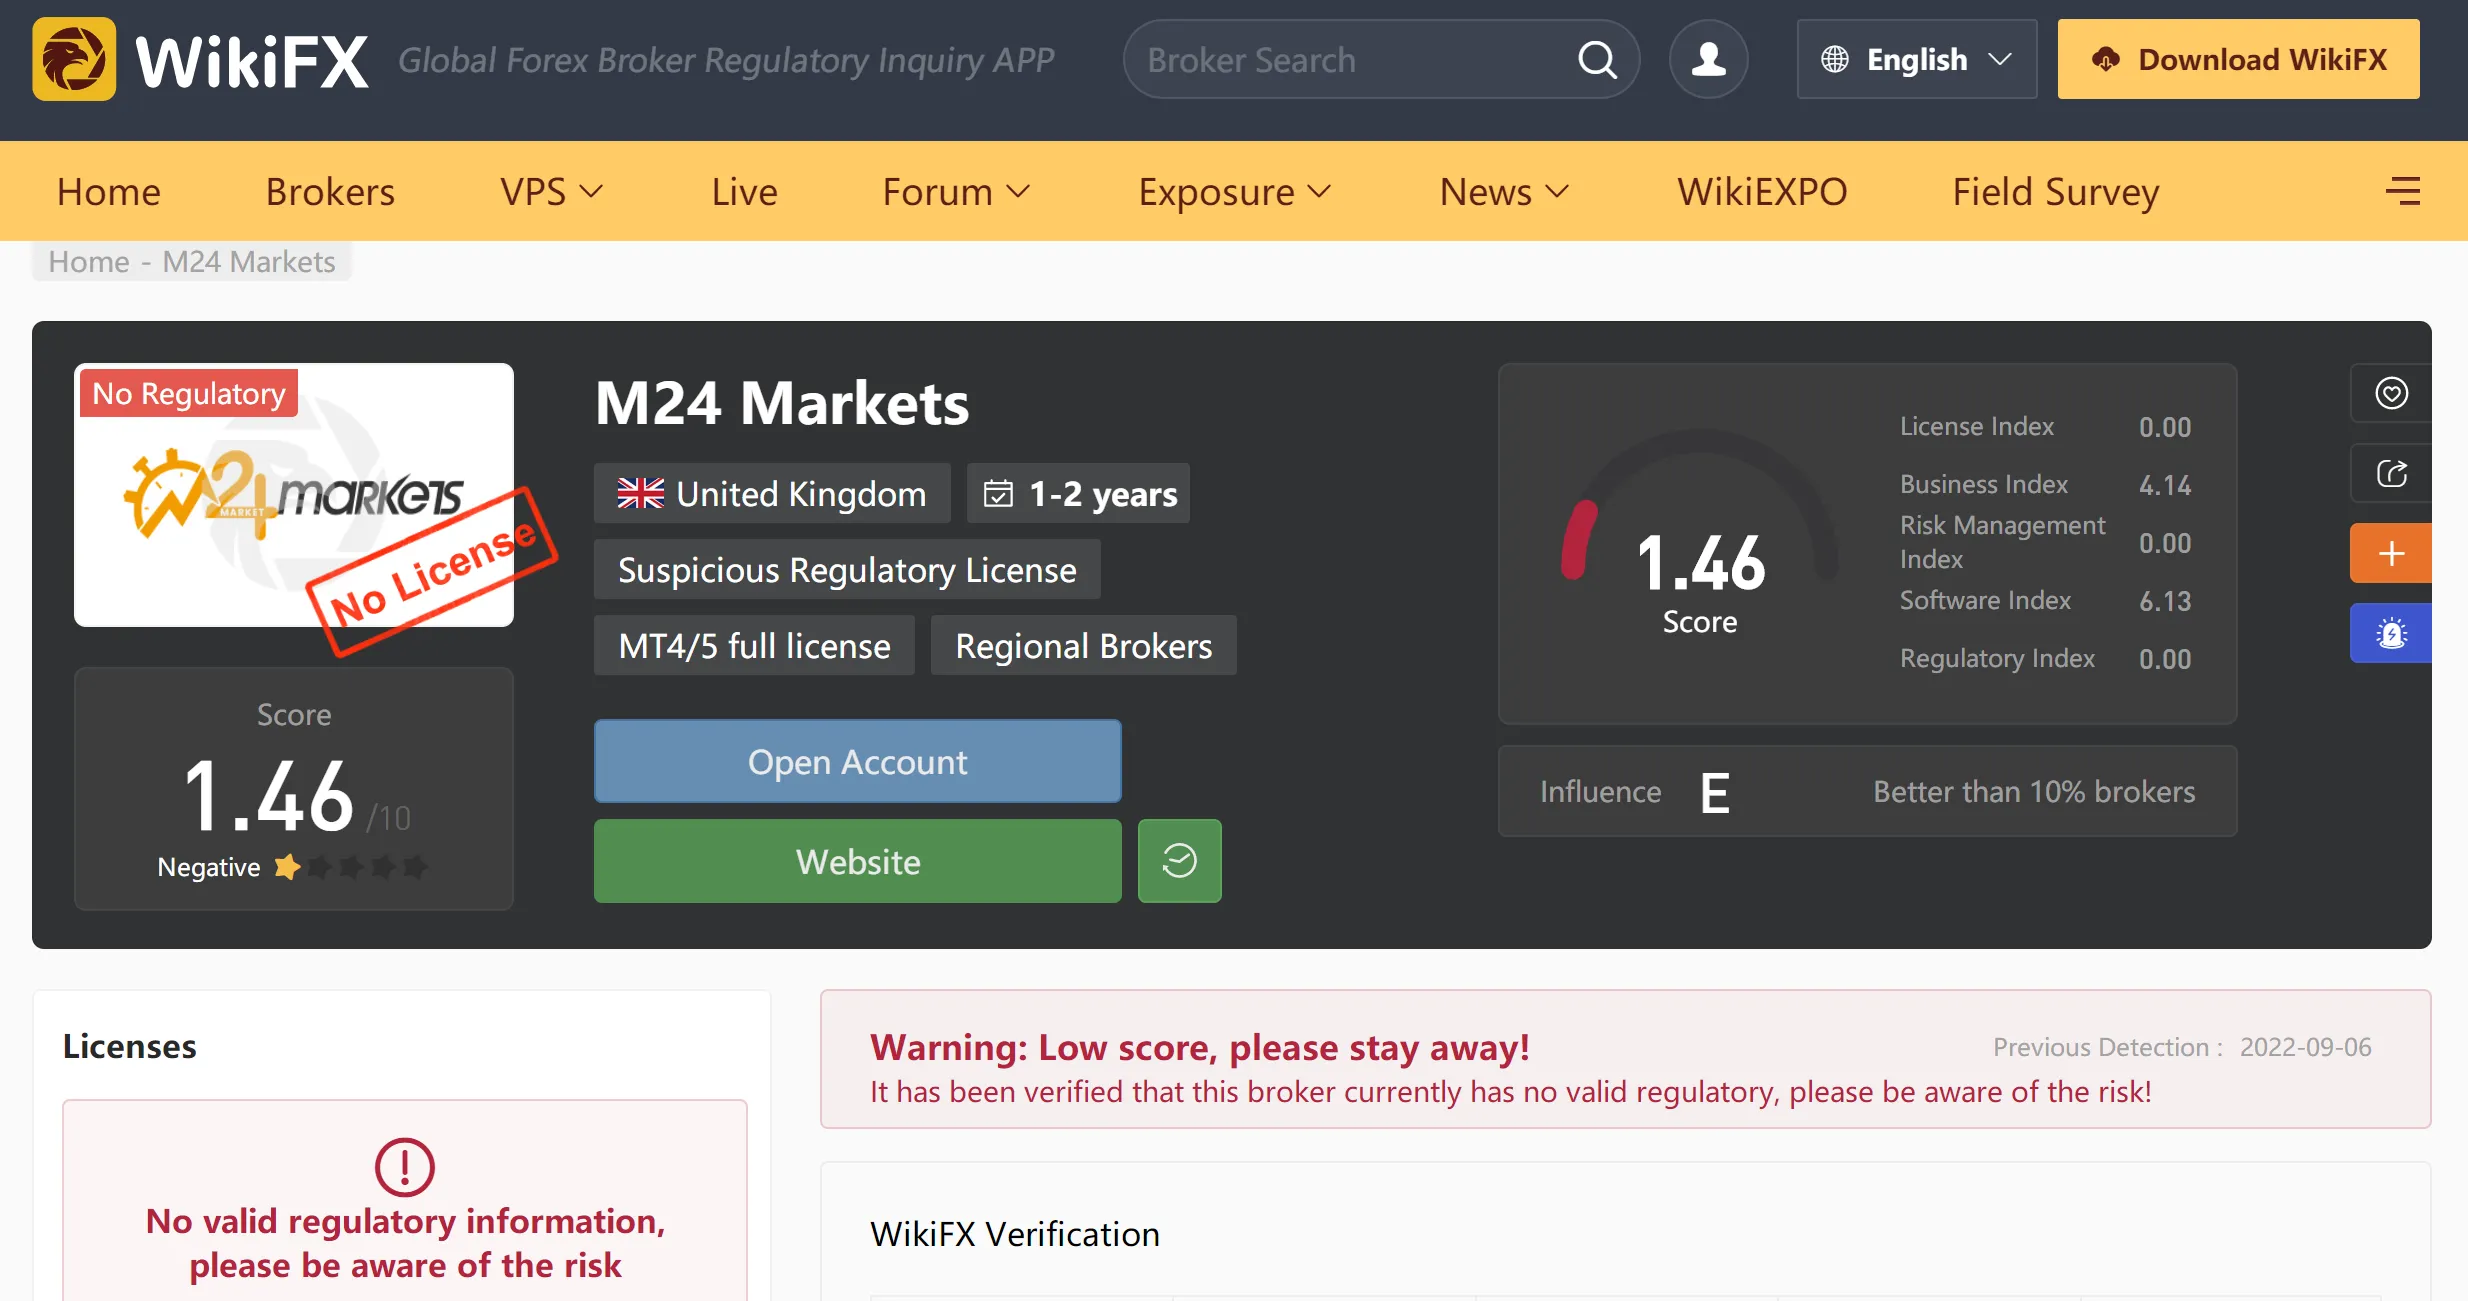
Task: Expand the Exposure menu dropdown
Action: point(1235,191)
